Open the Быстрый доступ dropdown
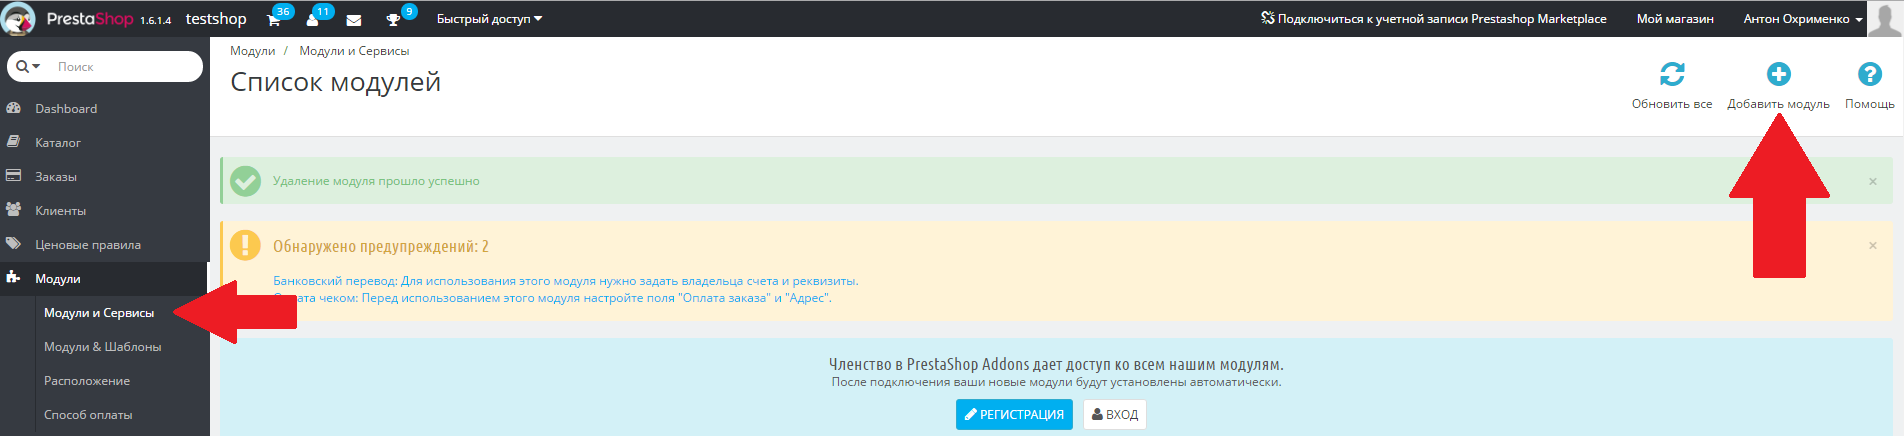 tap(489, 19)
